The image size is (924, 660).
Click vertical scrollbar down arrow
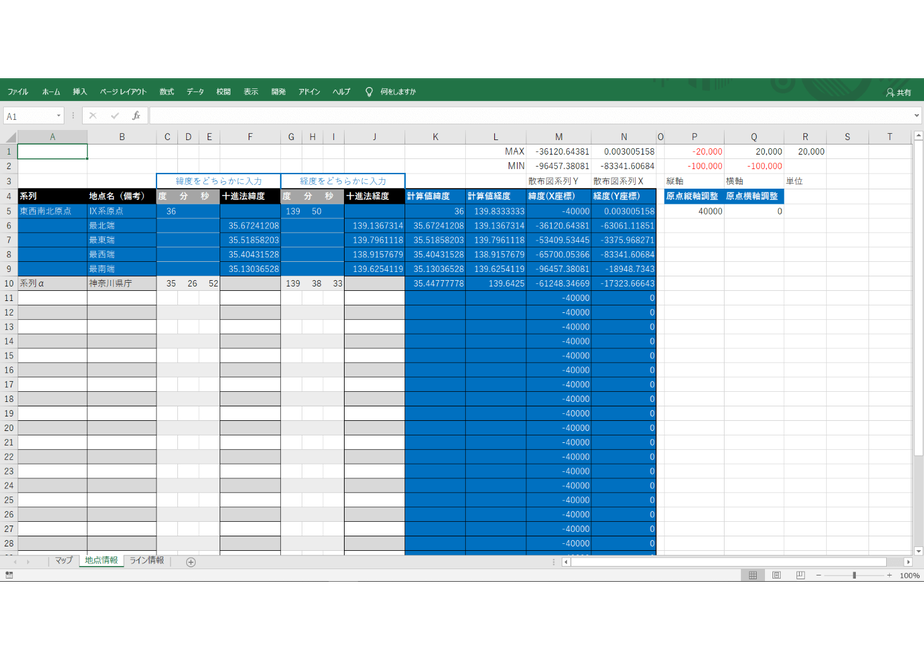[918, 551]
